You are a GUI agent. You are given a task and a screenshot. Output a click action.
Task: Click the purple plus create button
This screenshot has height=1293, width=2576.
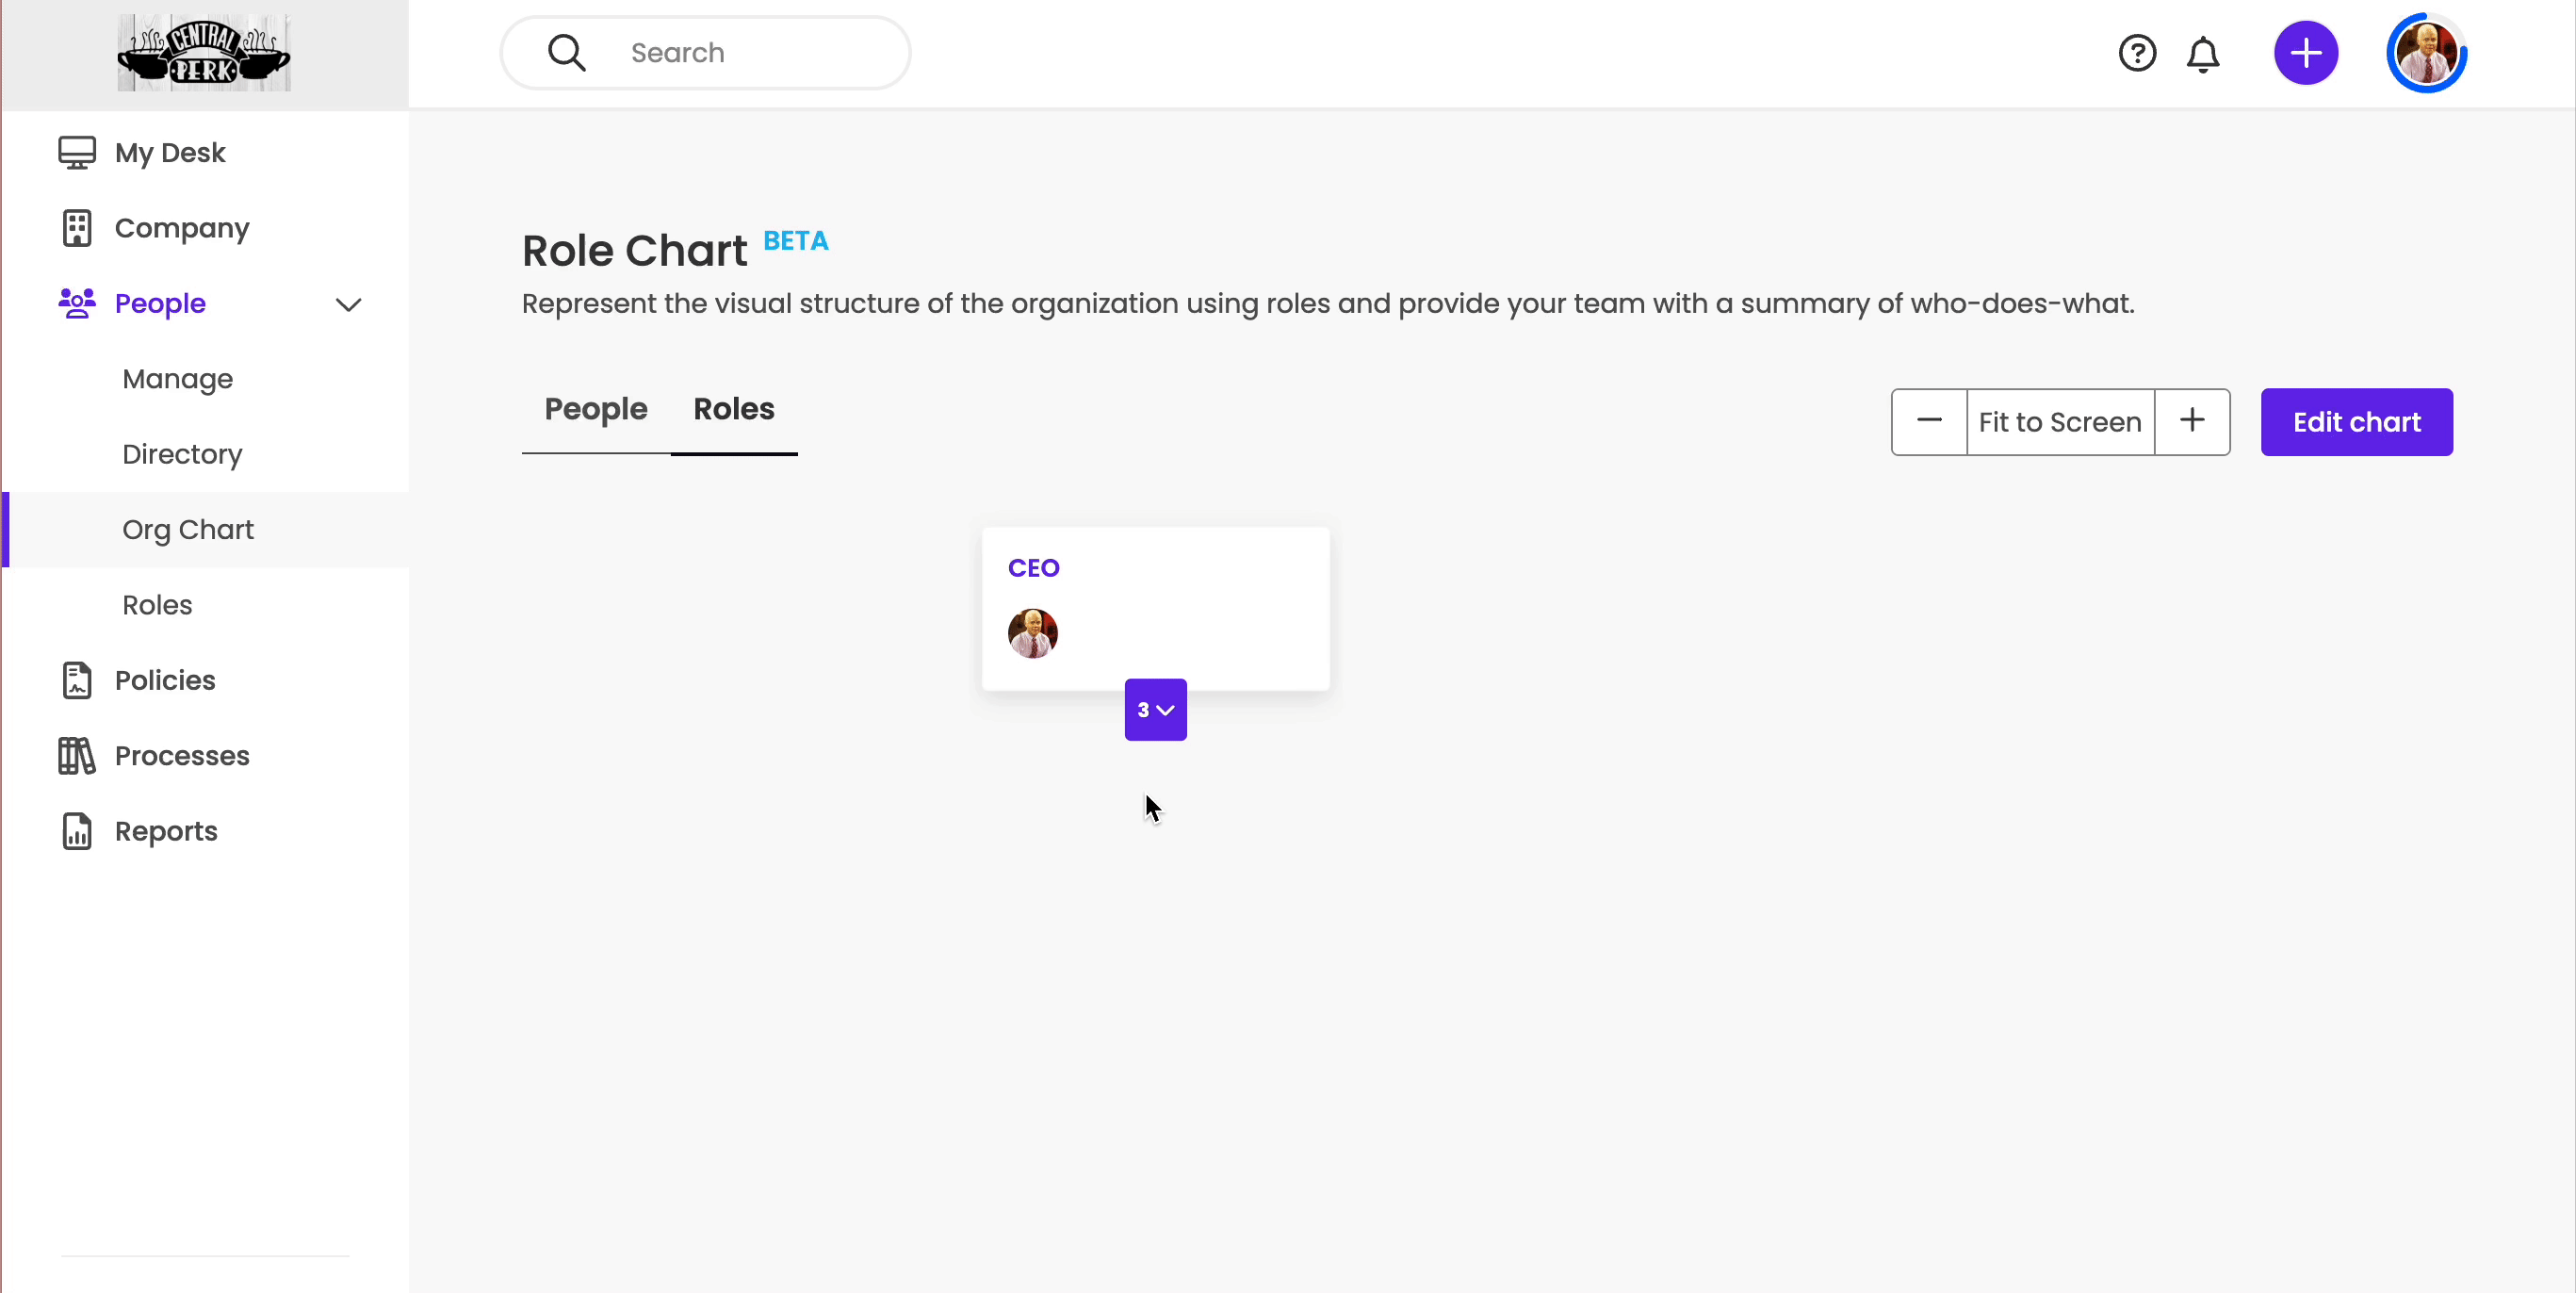coord(2306,53)
